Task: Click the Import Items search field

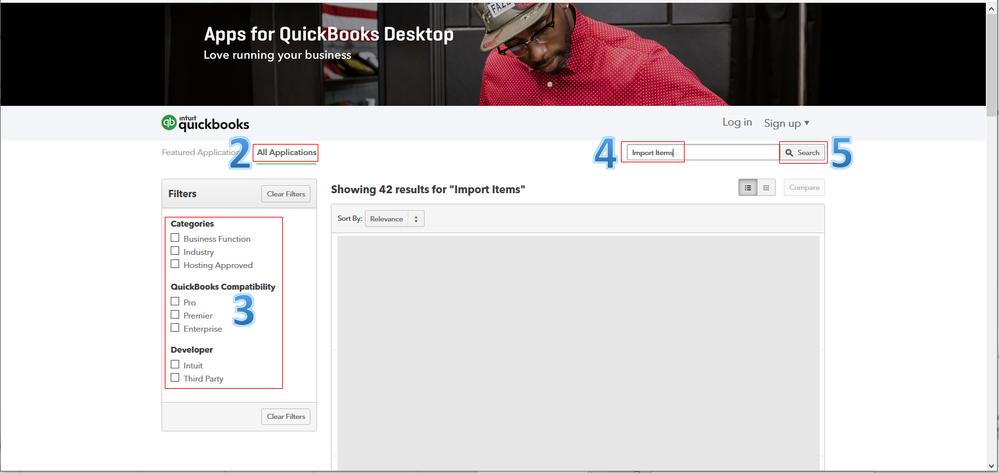Action: (x=703, y=152)
